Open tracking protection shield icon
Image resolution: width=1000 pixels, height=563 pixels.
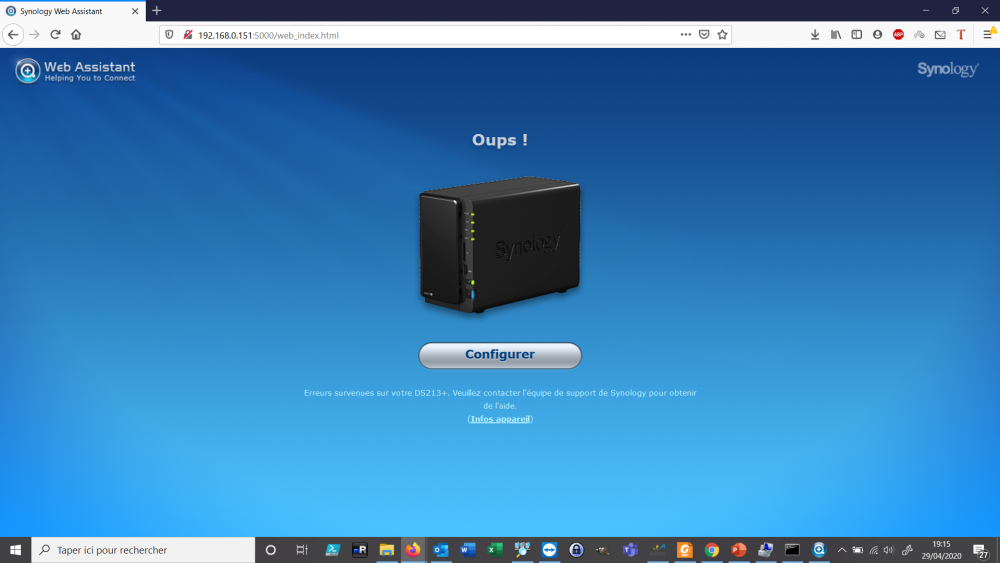tap(169, 35)
